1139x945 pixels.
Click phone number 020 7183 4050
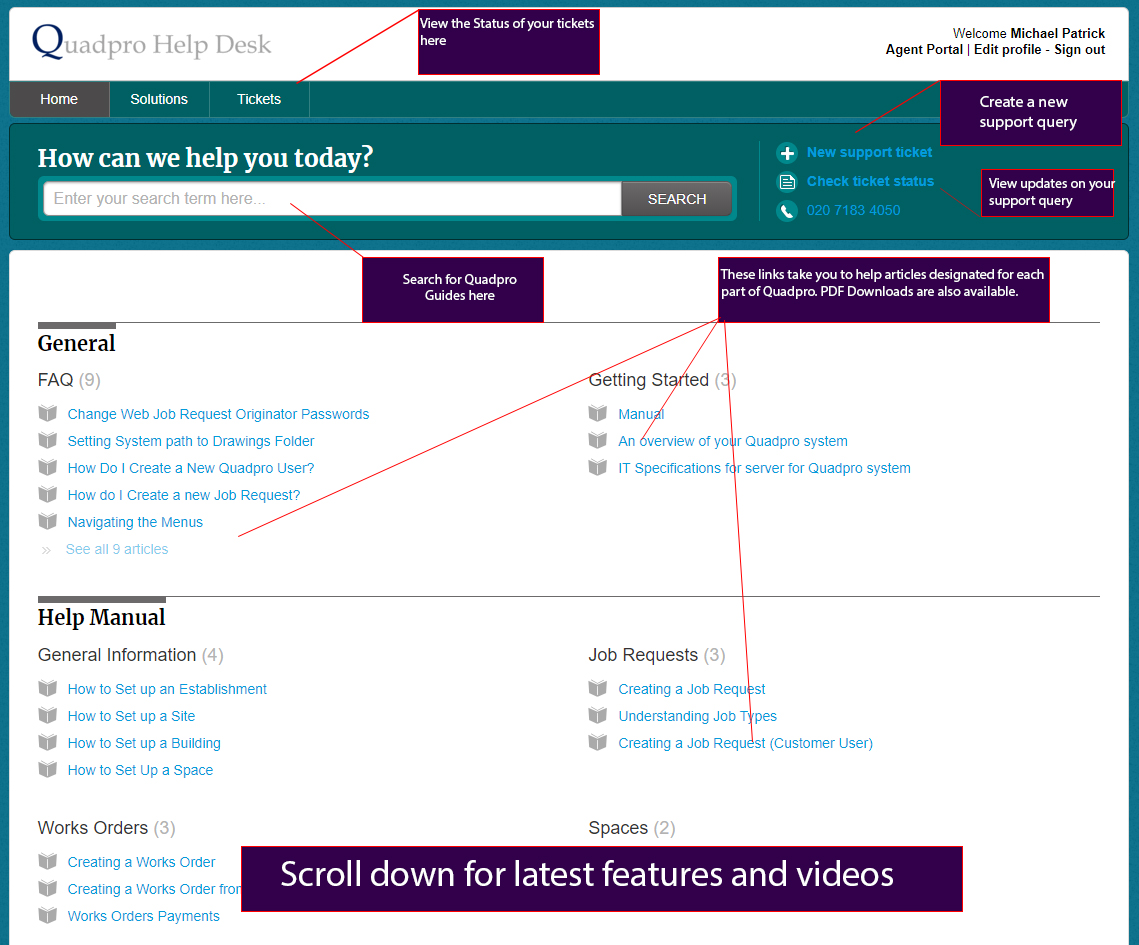[854, 211]
